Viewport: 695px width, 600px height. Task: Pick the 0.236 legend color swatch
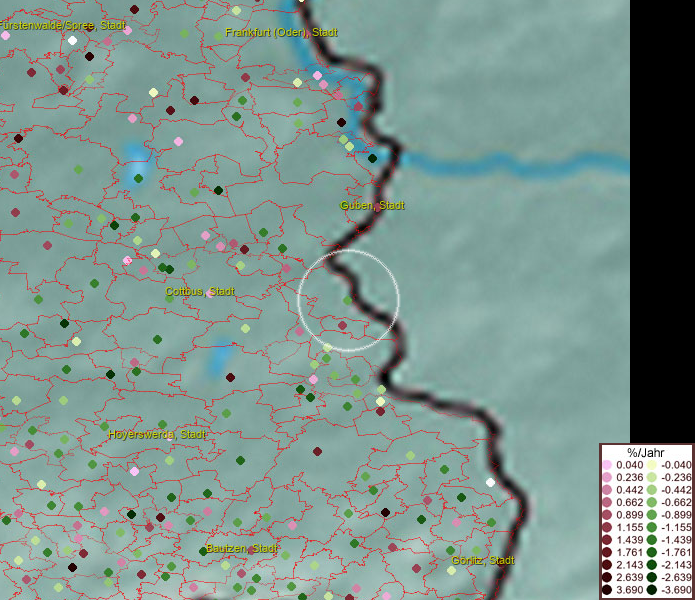coord(607,477)
